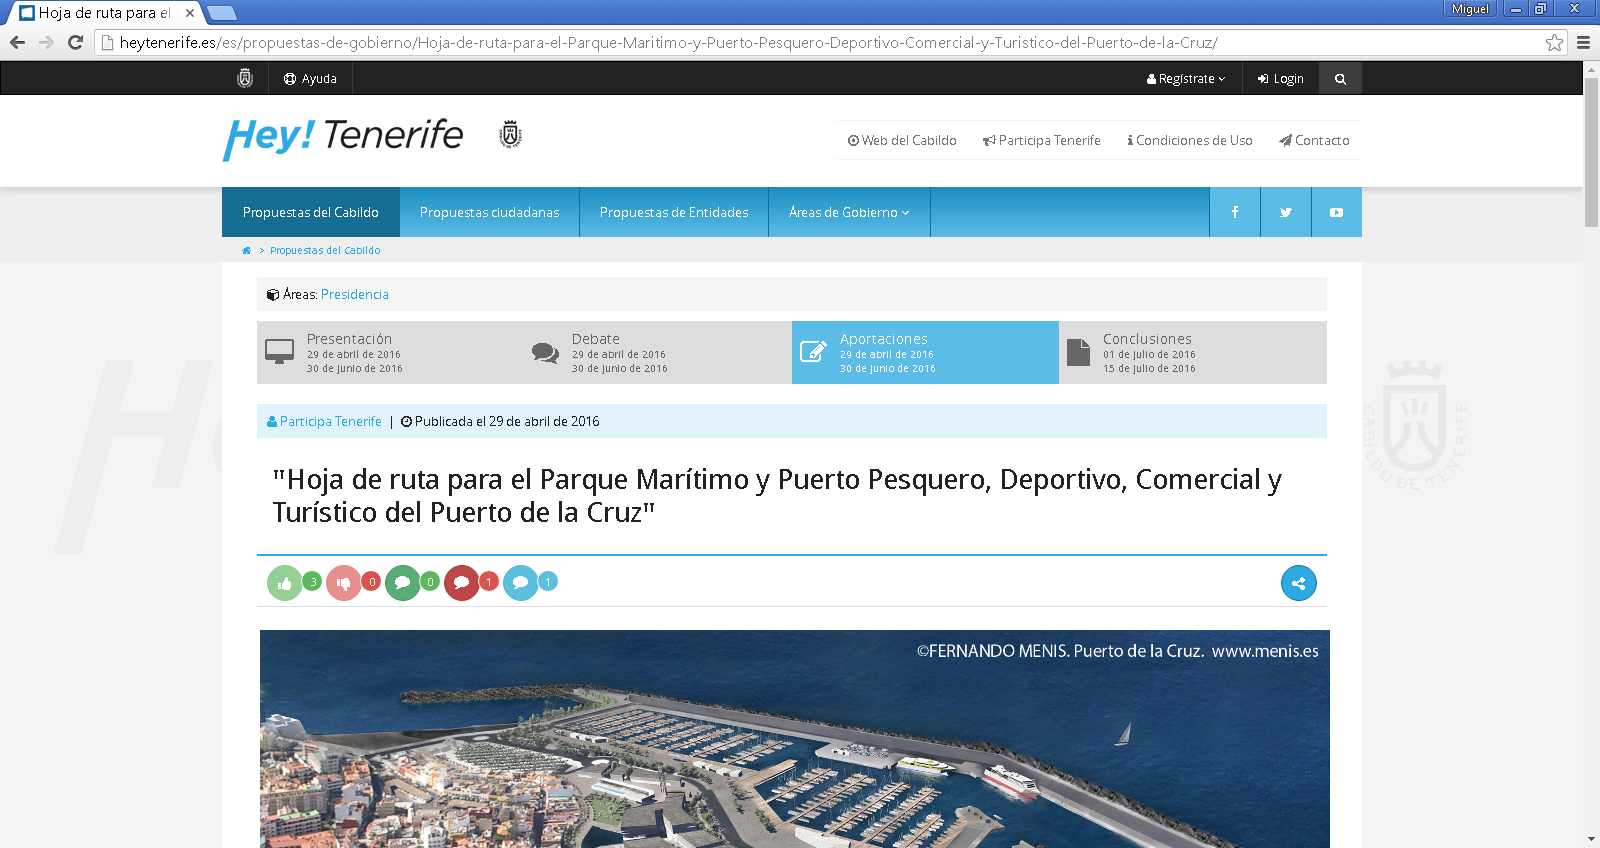
Task: Open the Chrome hamburger menu
Action: pos(1583,43)
